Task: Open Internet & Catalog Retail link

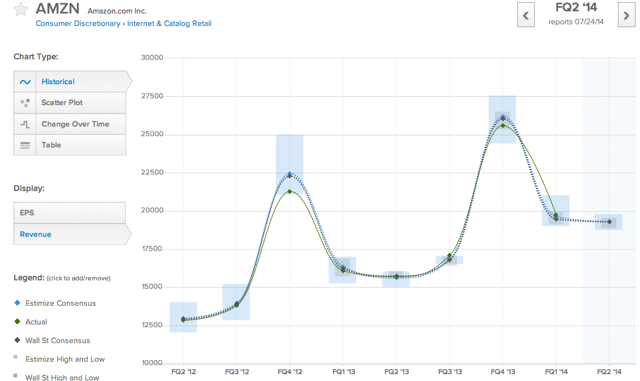Action: [x=169, y=24]
